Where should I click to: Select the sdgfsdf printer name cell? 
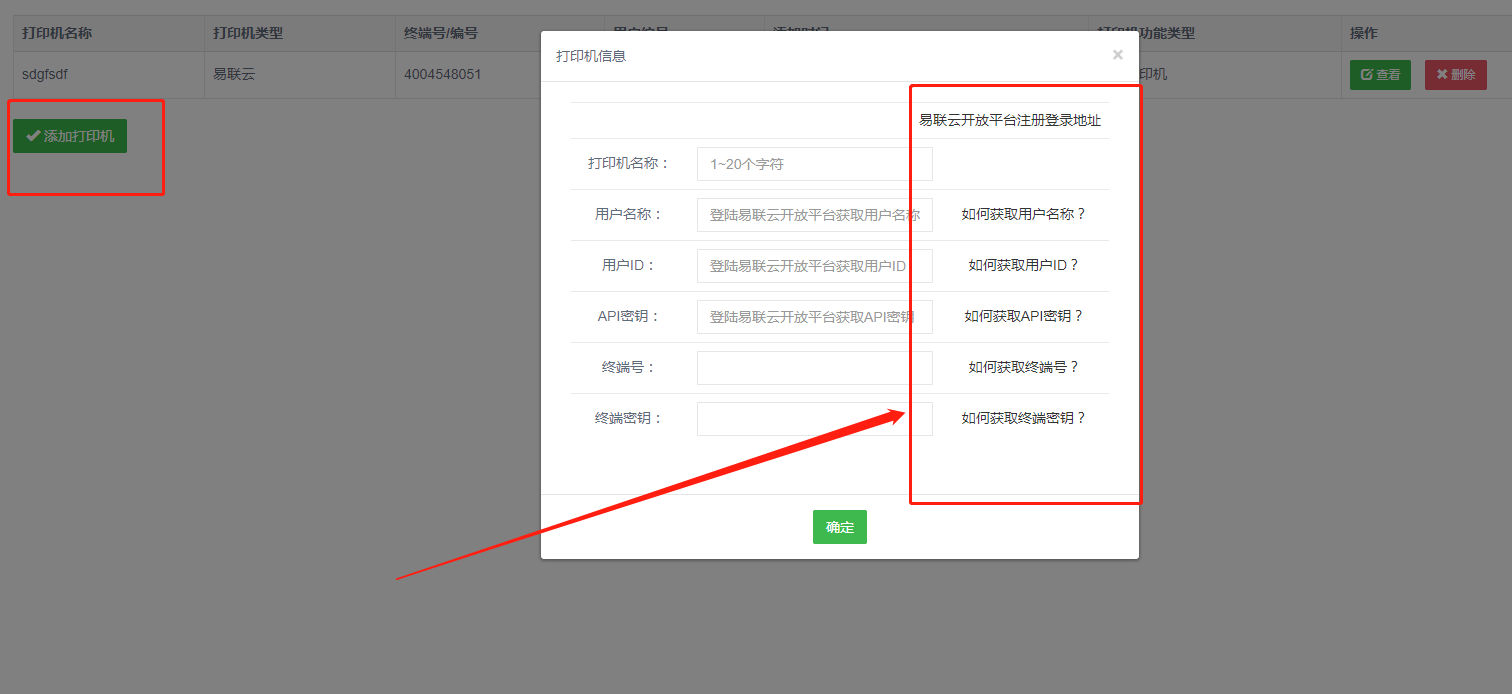(x=45, y=74)
